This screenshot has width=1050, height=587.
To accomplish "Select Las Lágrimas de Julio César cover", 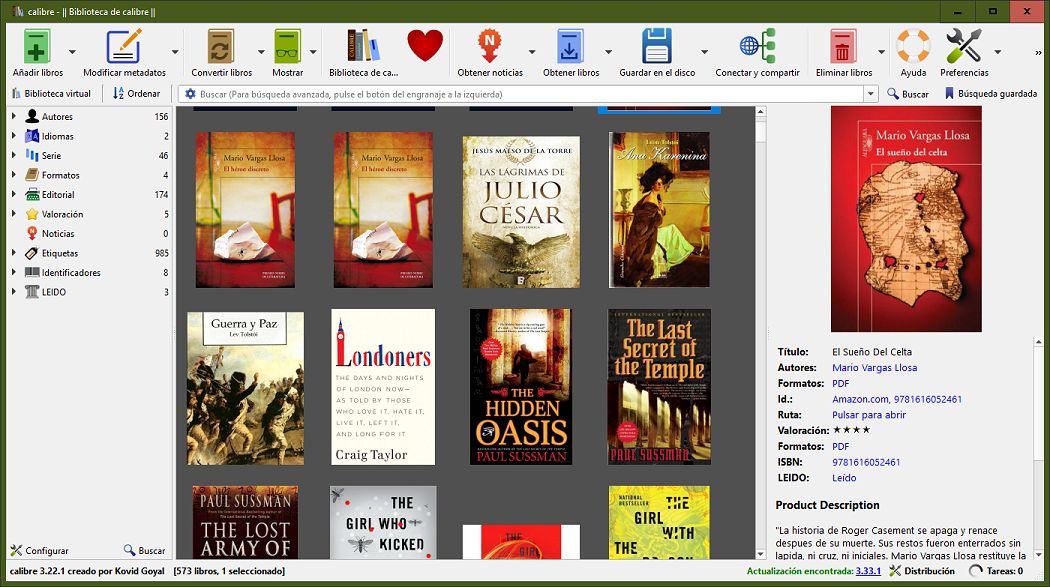I will pyautogui.click(x=521, y=212).
